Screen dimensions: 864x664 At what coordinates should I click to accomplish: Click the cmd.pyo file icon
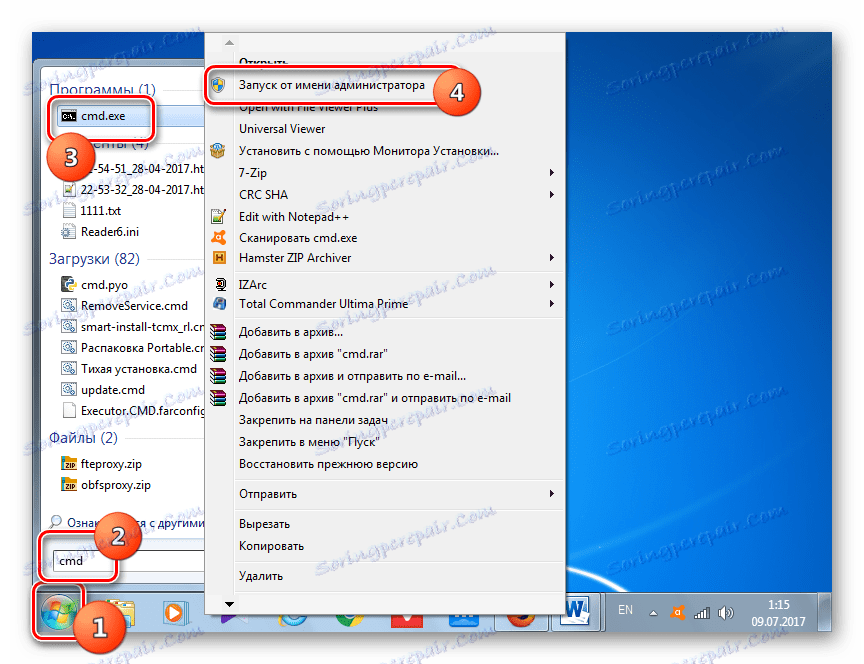click(68, 284)
